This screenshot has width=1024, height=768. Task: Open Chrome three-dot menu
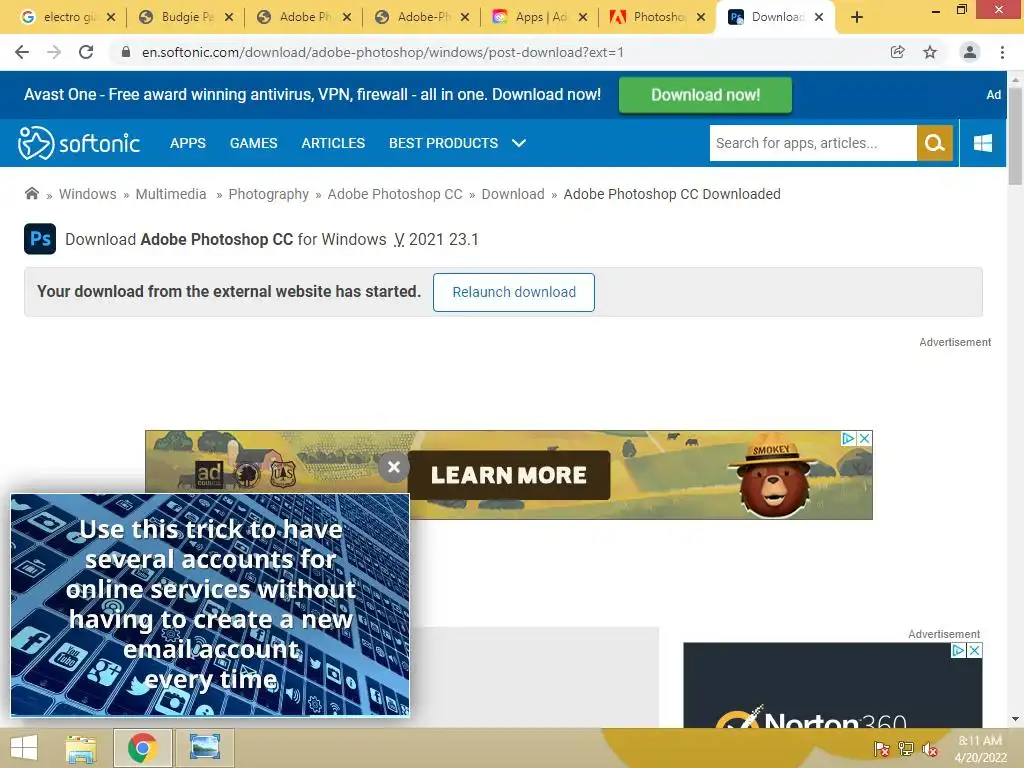tap(1002, 52)
